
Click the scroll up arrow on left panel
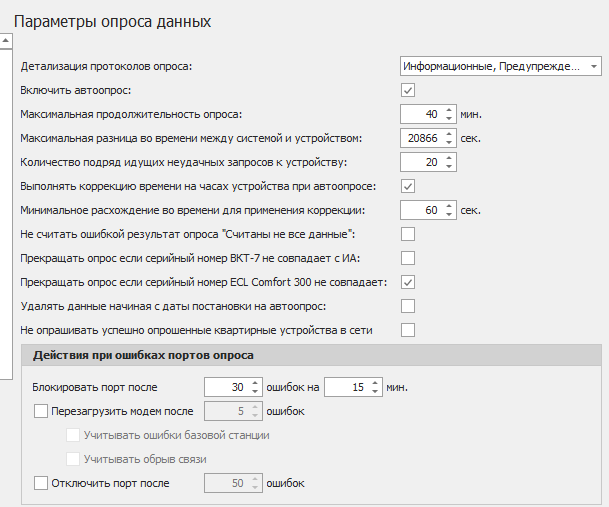tap(5, 42)
